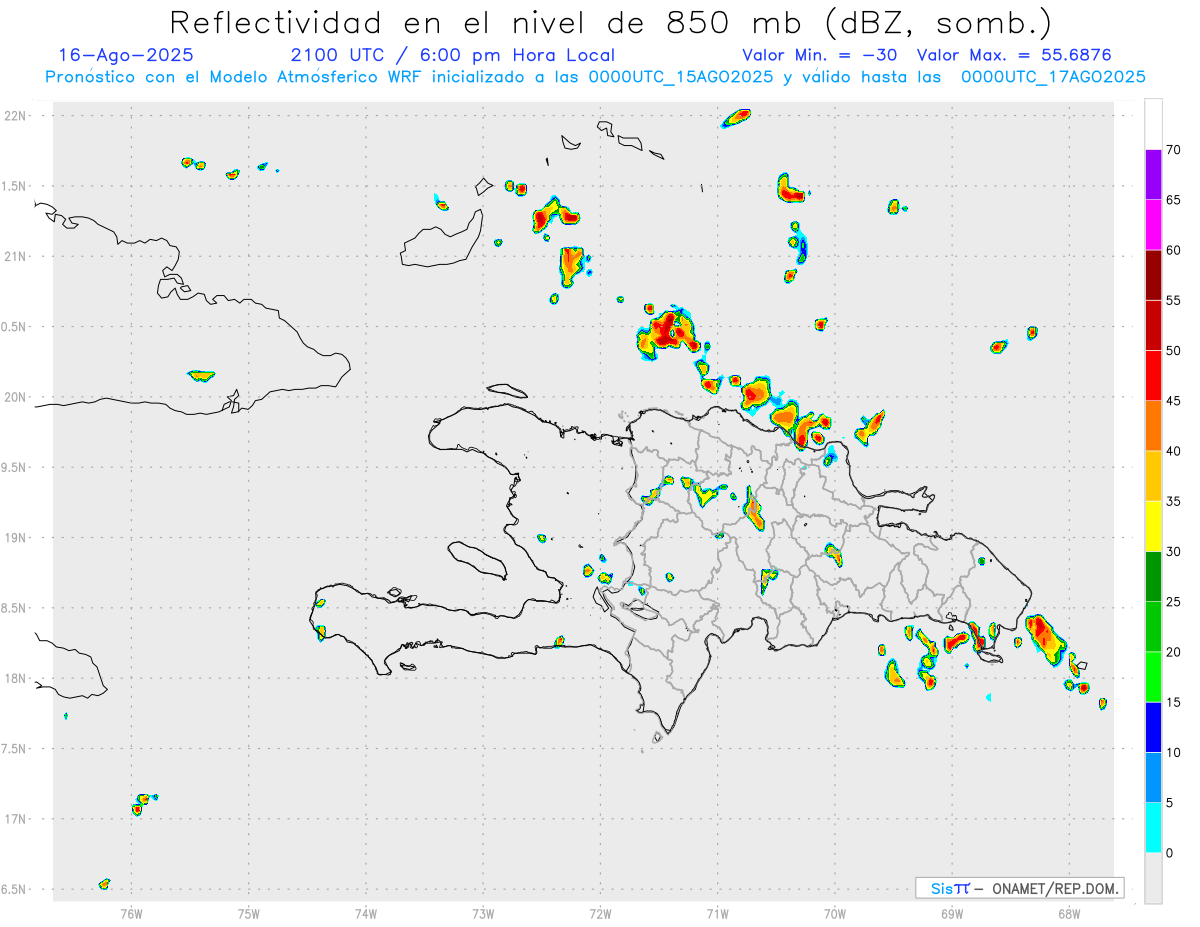Click the longitude label '72W'
This screenshot has height=927, width=1200.
tap(600, 913)
